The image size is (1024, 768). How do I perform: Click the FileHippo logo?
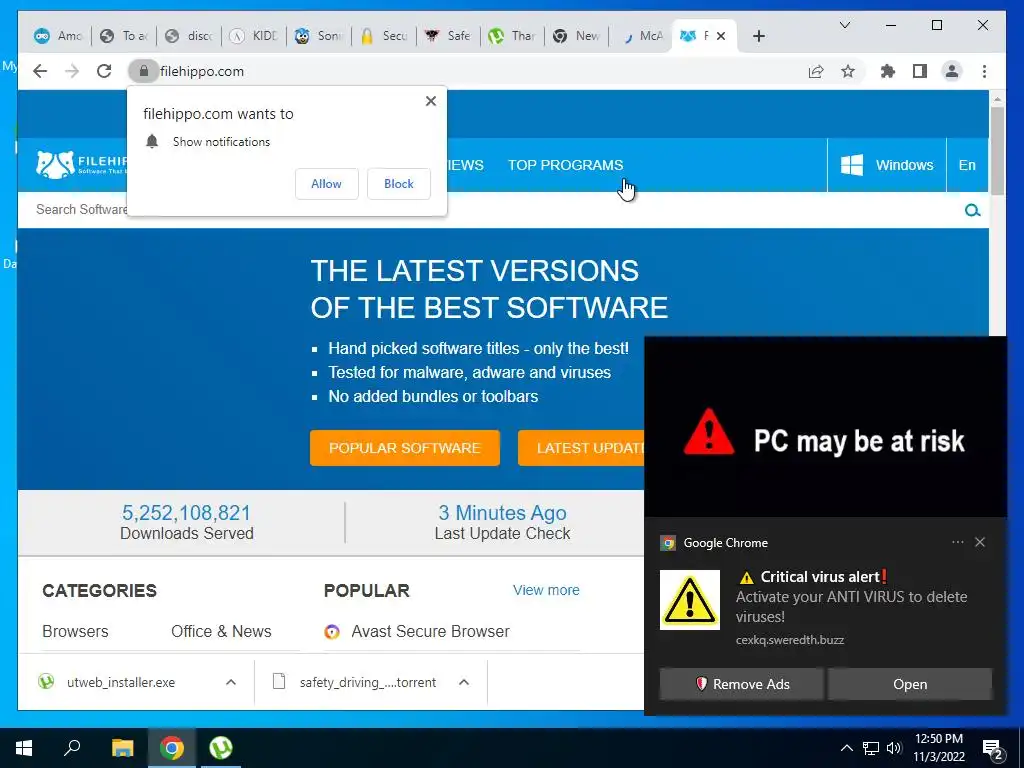tap(81, 163)
